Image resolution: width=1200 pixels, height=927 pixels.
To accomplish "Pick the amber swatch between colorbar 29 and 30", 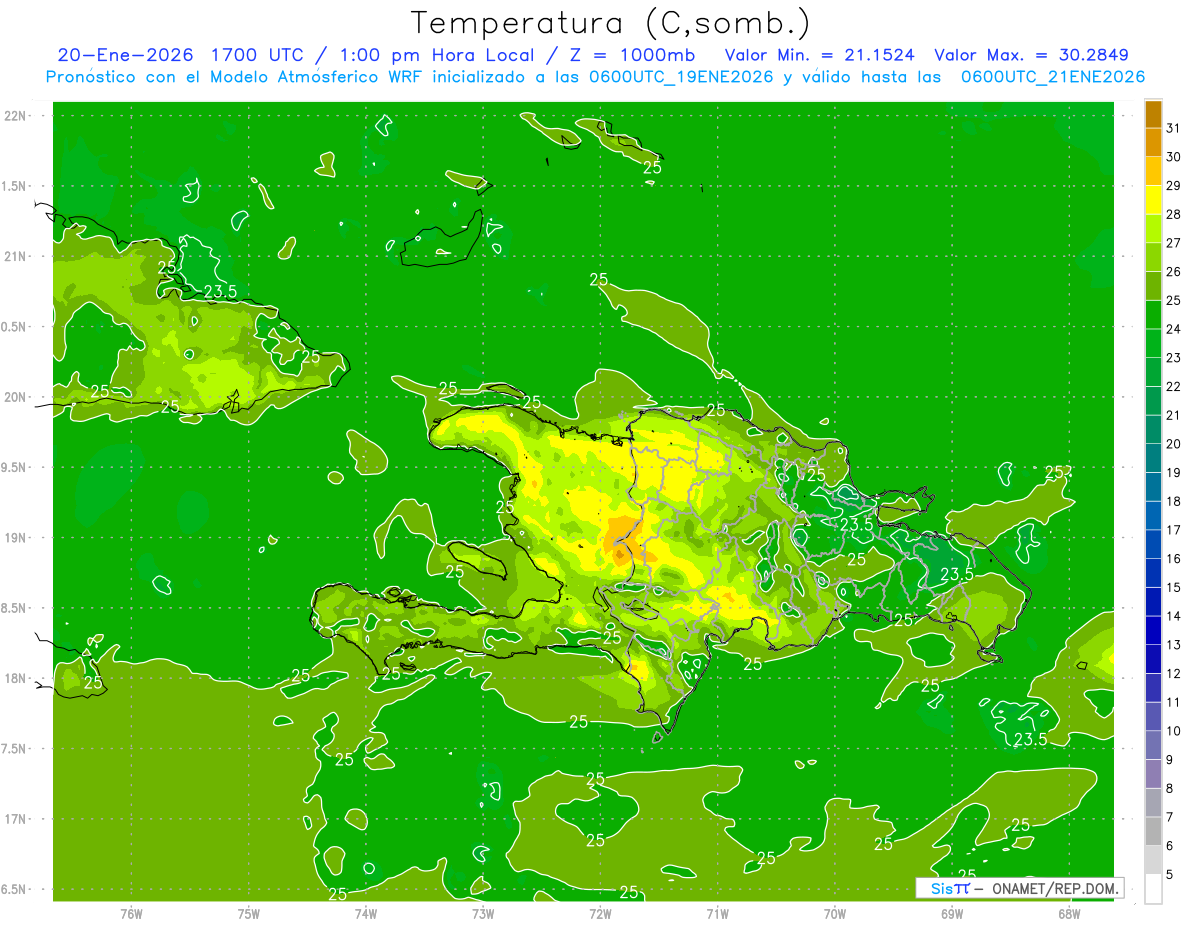I will tap(1153, 171).
